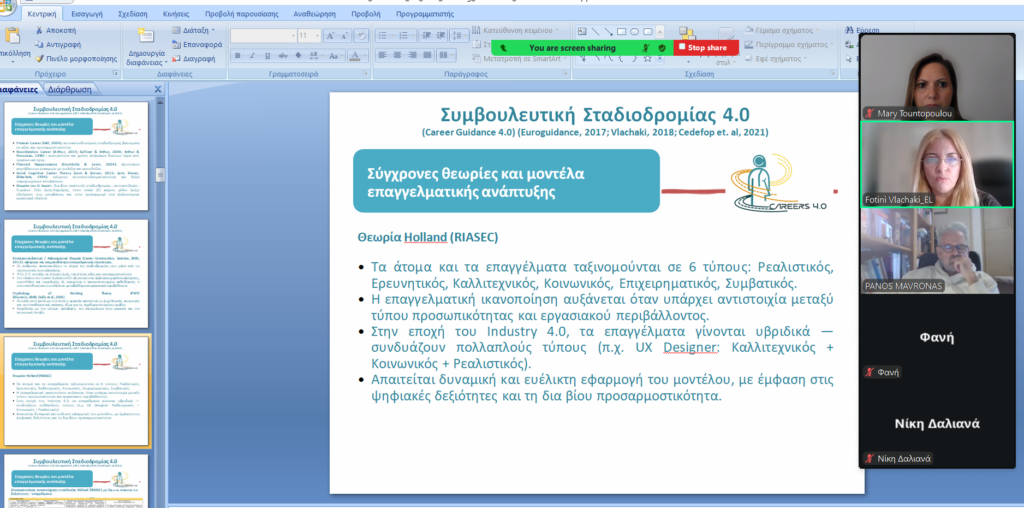
Task: Toggle Italic formatting
Action: click(253, 56)
